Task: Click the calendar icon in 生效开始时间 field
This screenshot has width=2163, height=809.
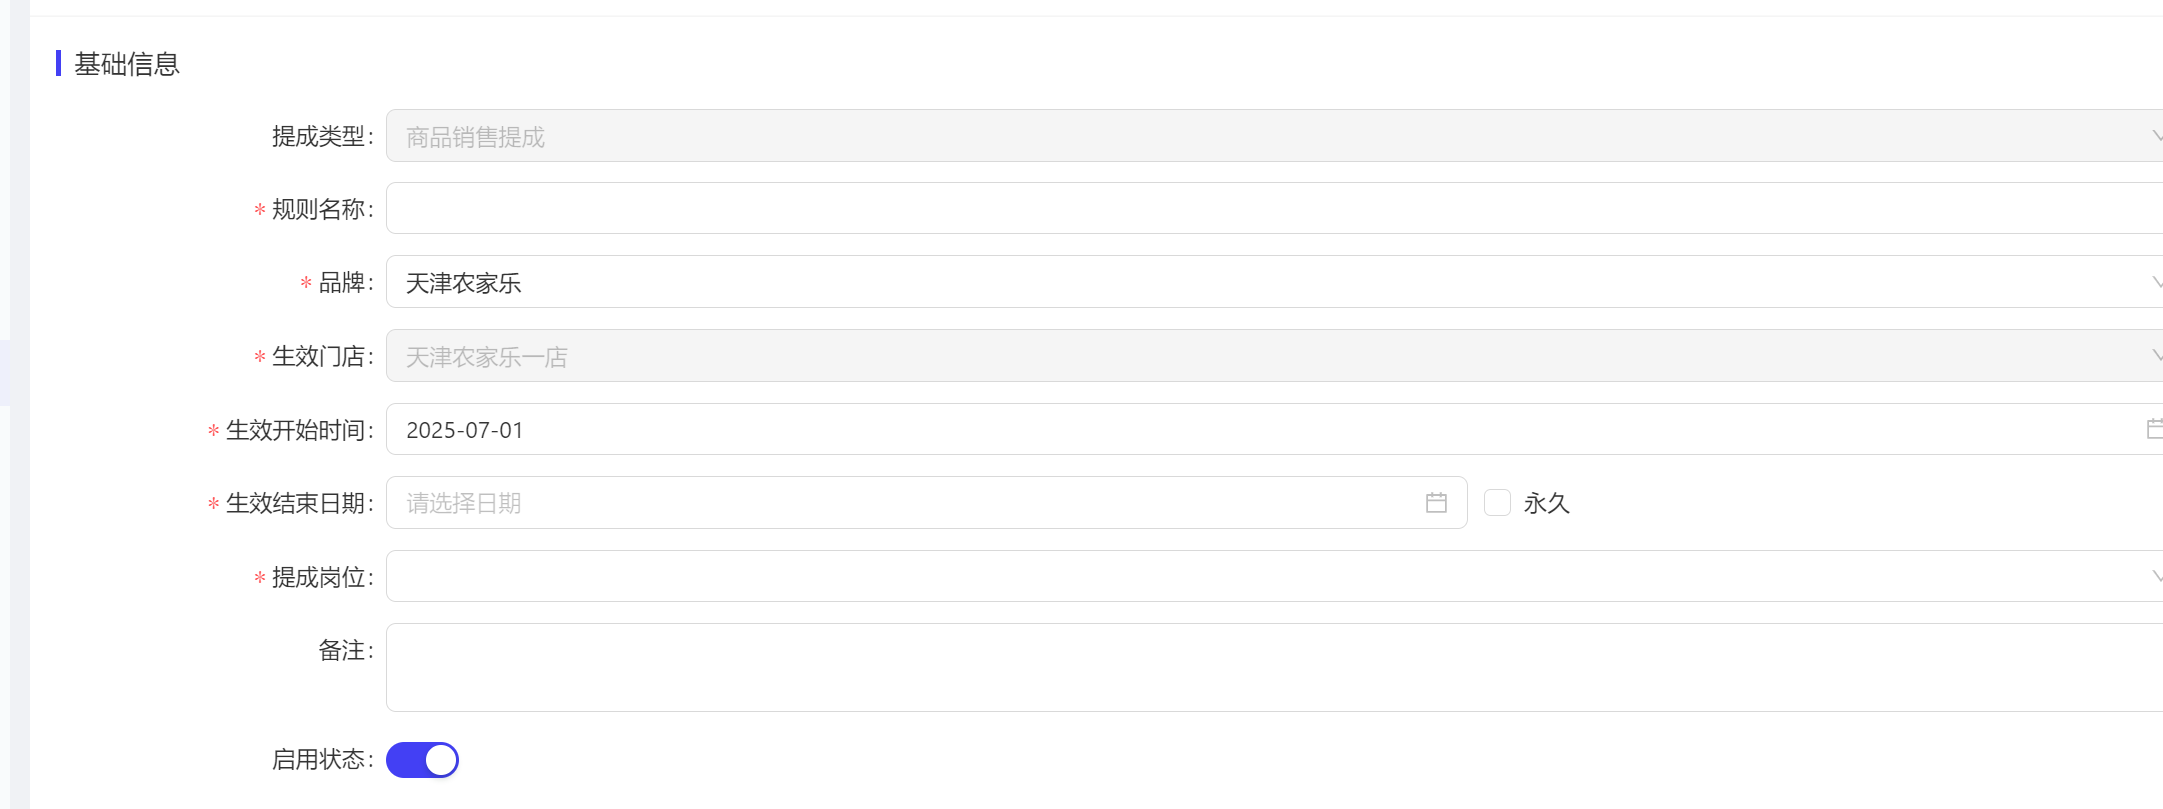Action: coord(2154,429)
